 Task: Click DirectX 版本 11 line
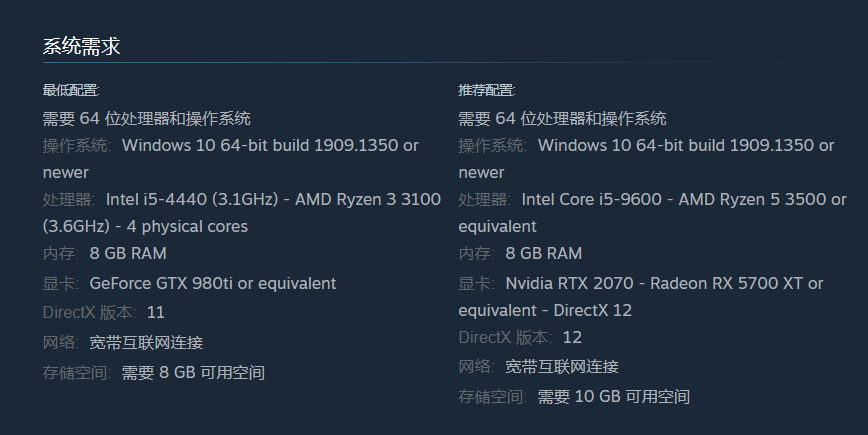104,313
